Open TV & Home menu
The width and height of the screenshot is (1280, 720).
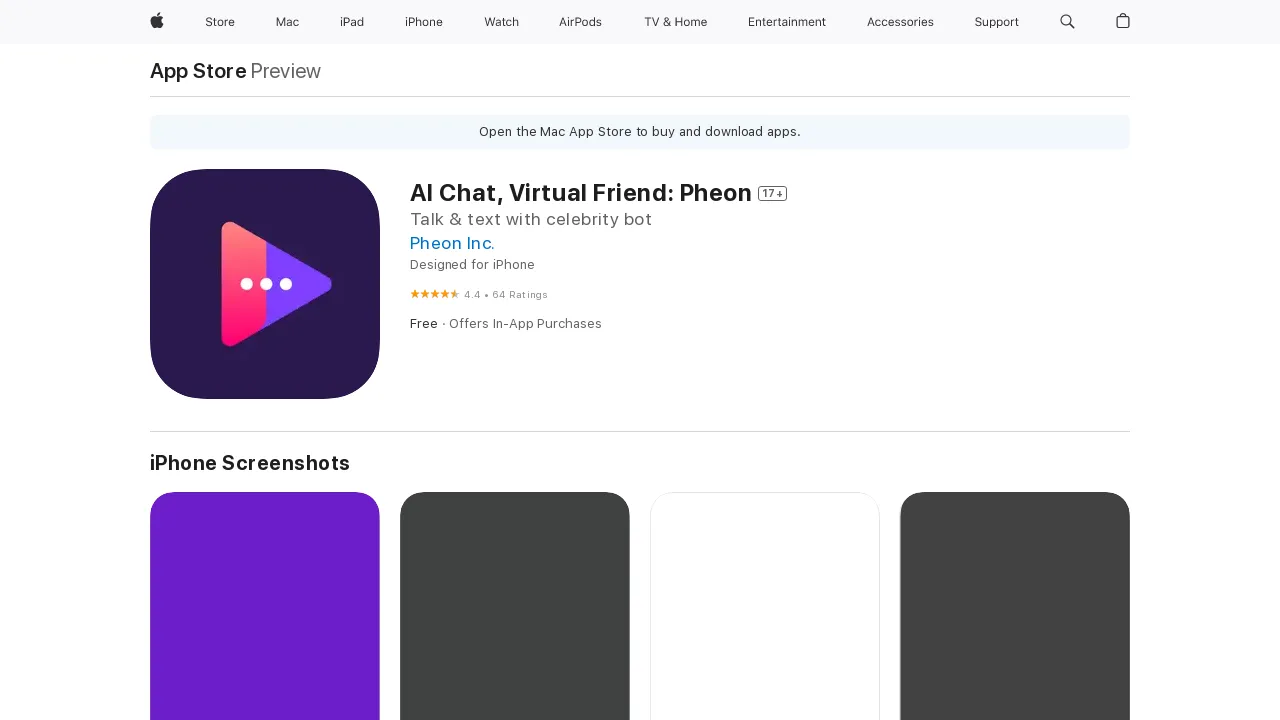(675, 22)
